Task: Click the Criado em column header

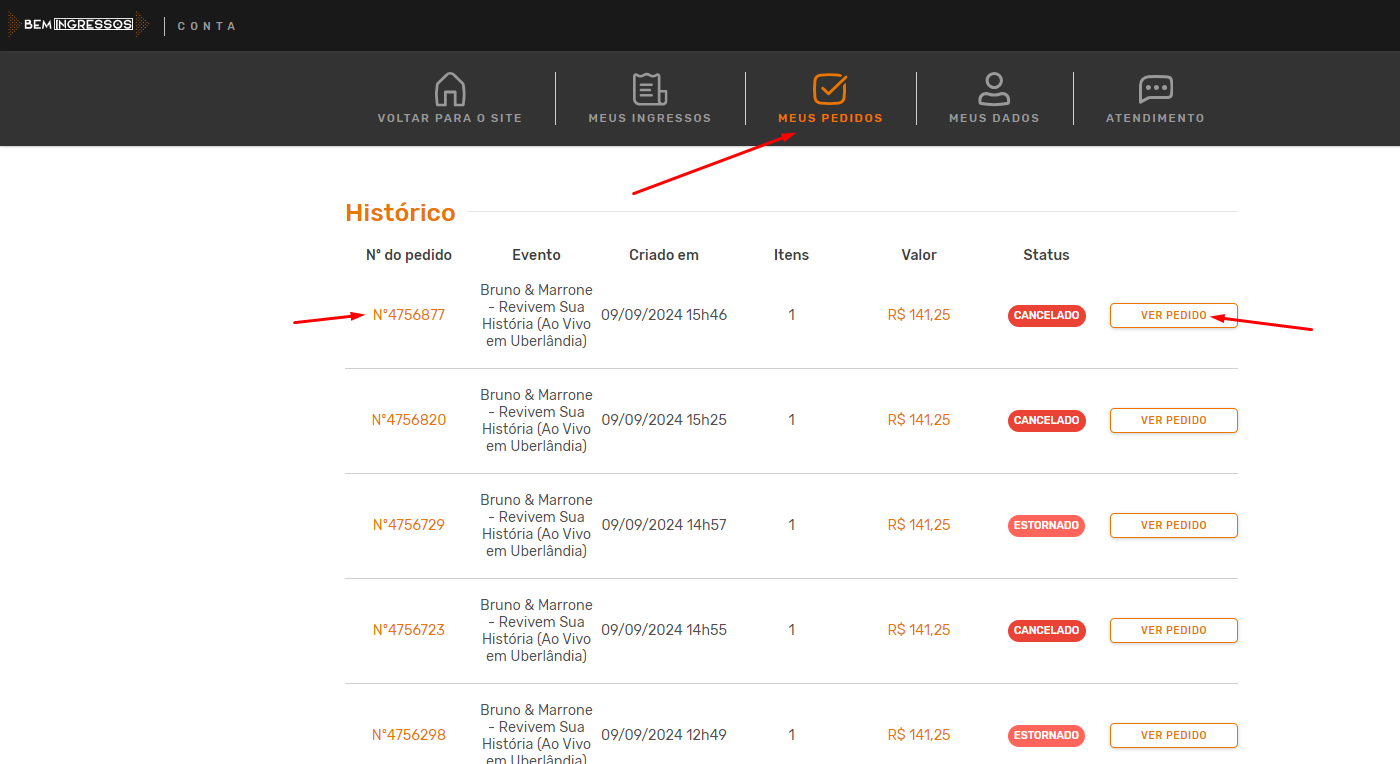Action: [x=664, y=255]
